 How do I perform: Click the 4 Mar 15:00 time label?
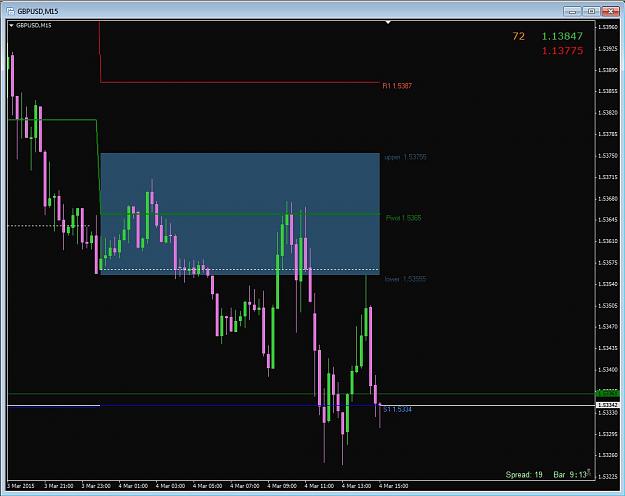coord(393,486)
